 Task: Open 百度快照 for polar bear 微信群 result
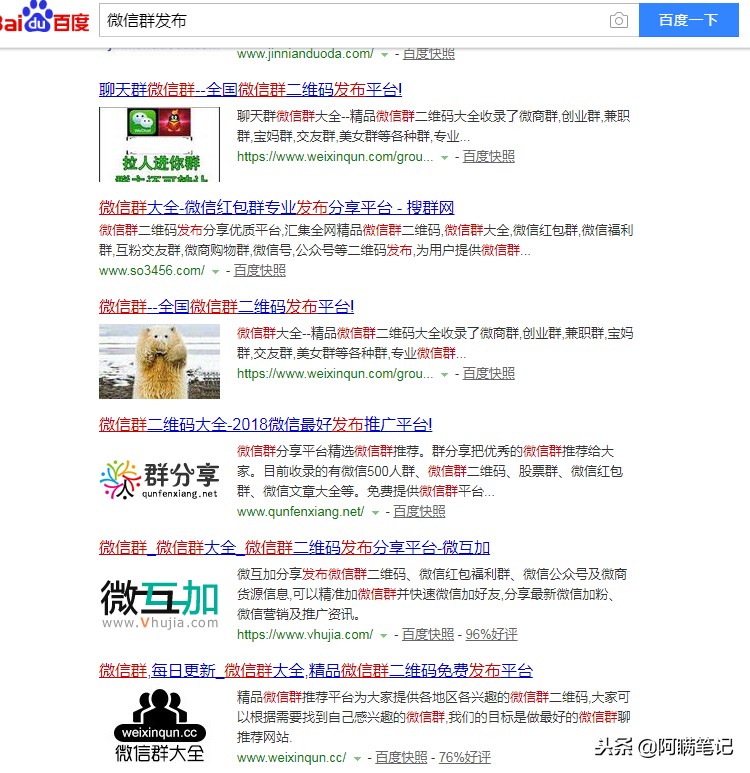click(489, 374)
